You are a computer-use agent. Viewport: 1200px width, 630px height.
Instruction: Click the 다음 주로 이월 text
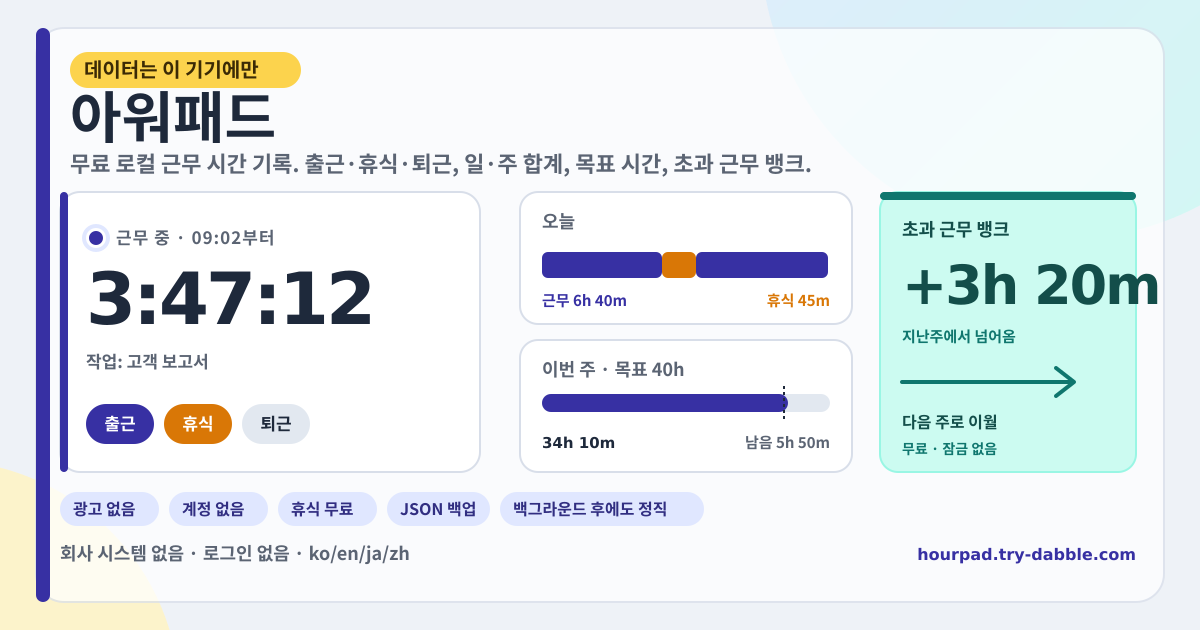click(x=949, y=422)
